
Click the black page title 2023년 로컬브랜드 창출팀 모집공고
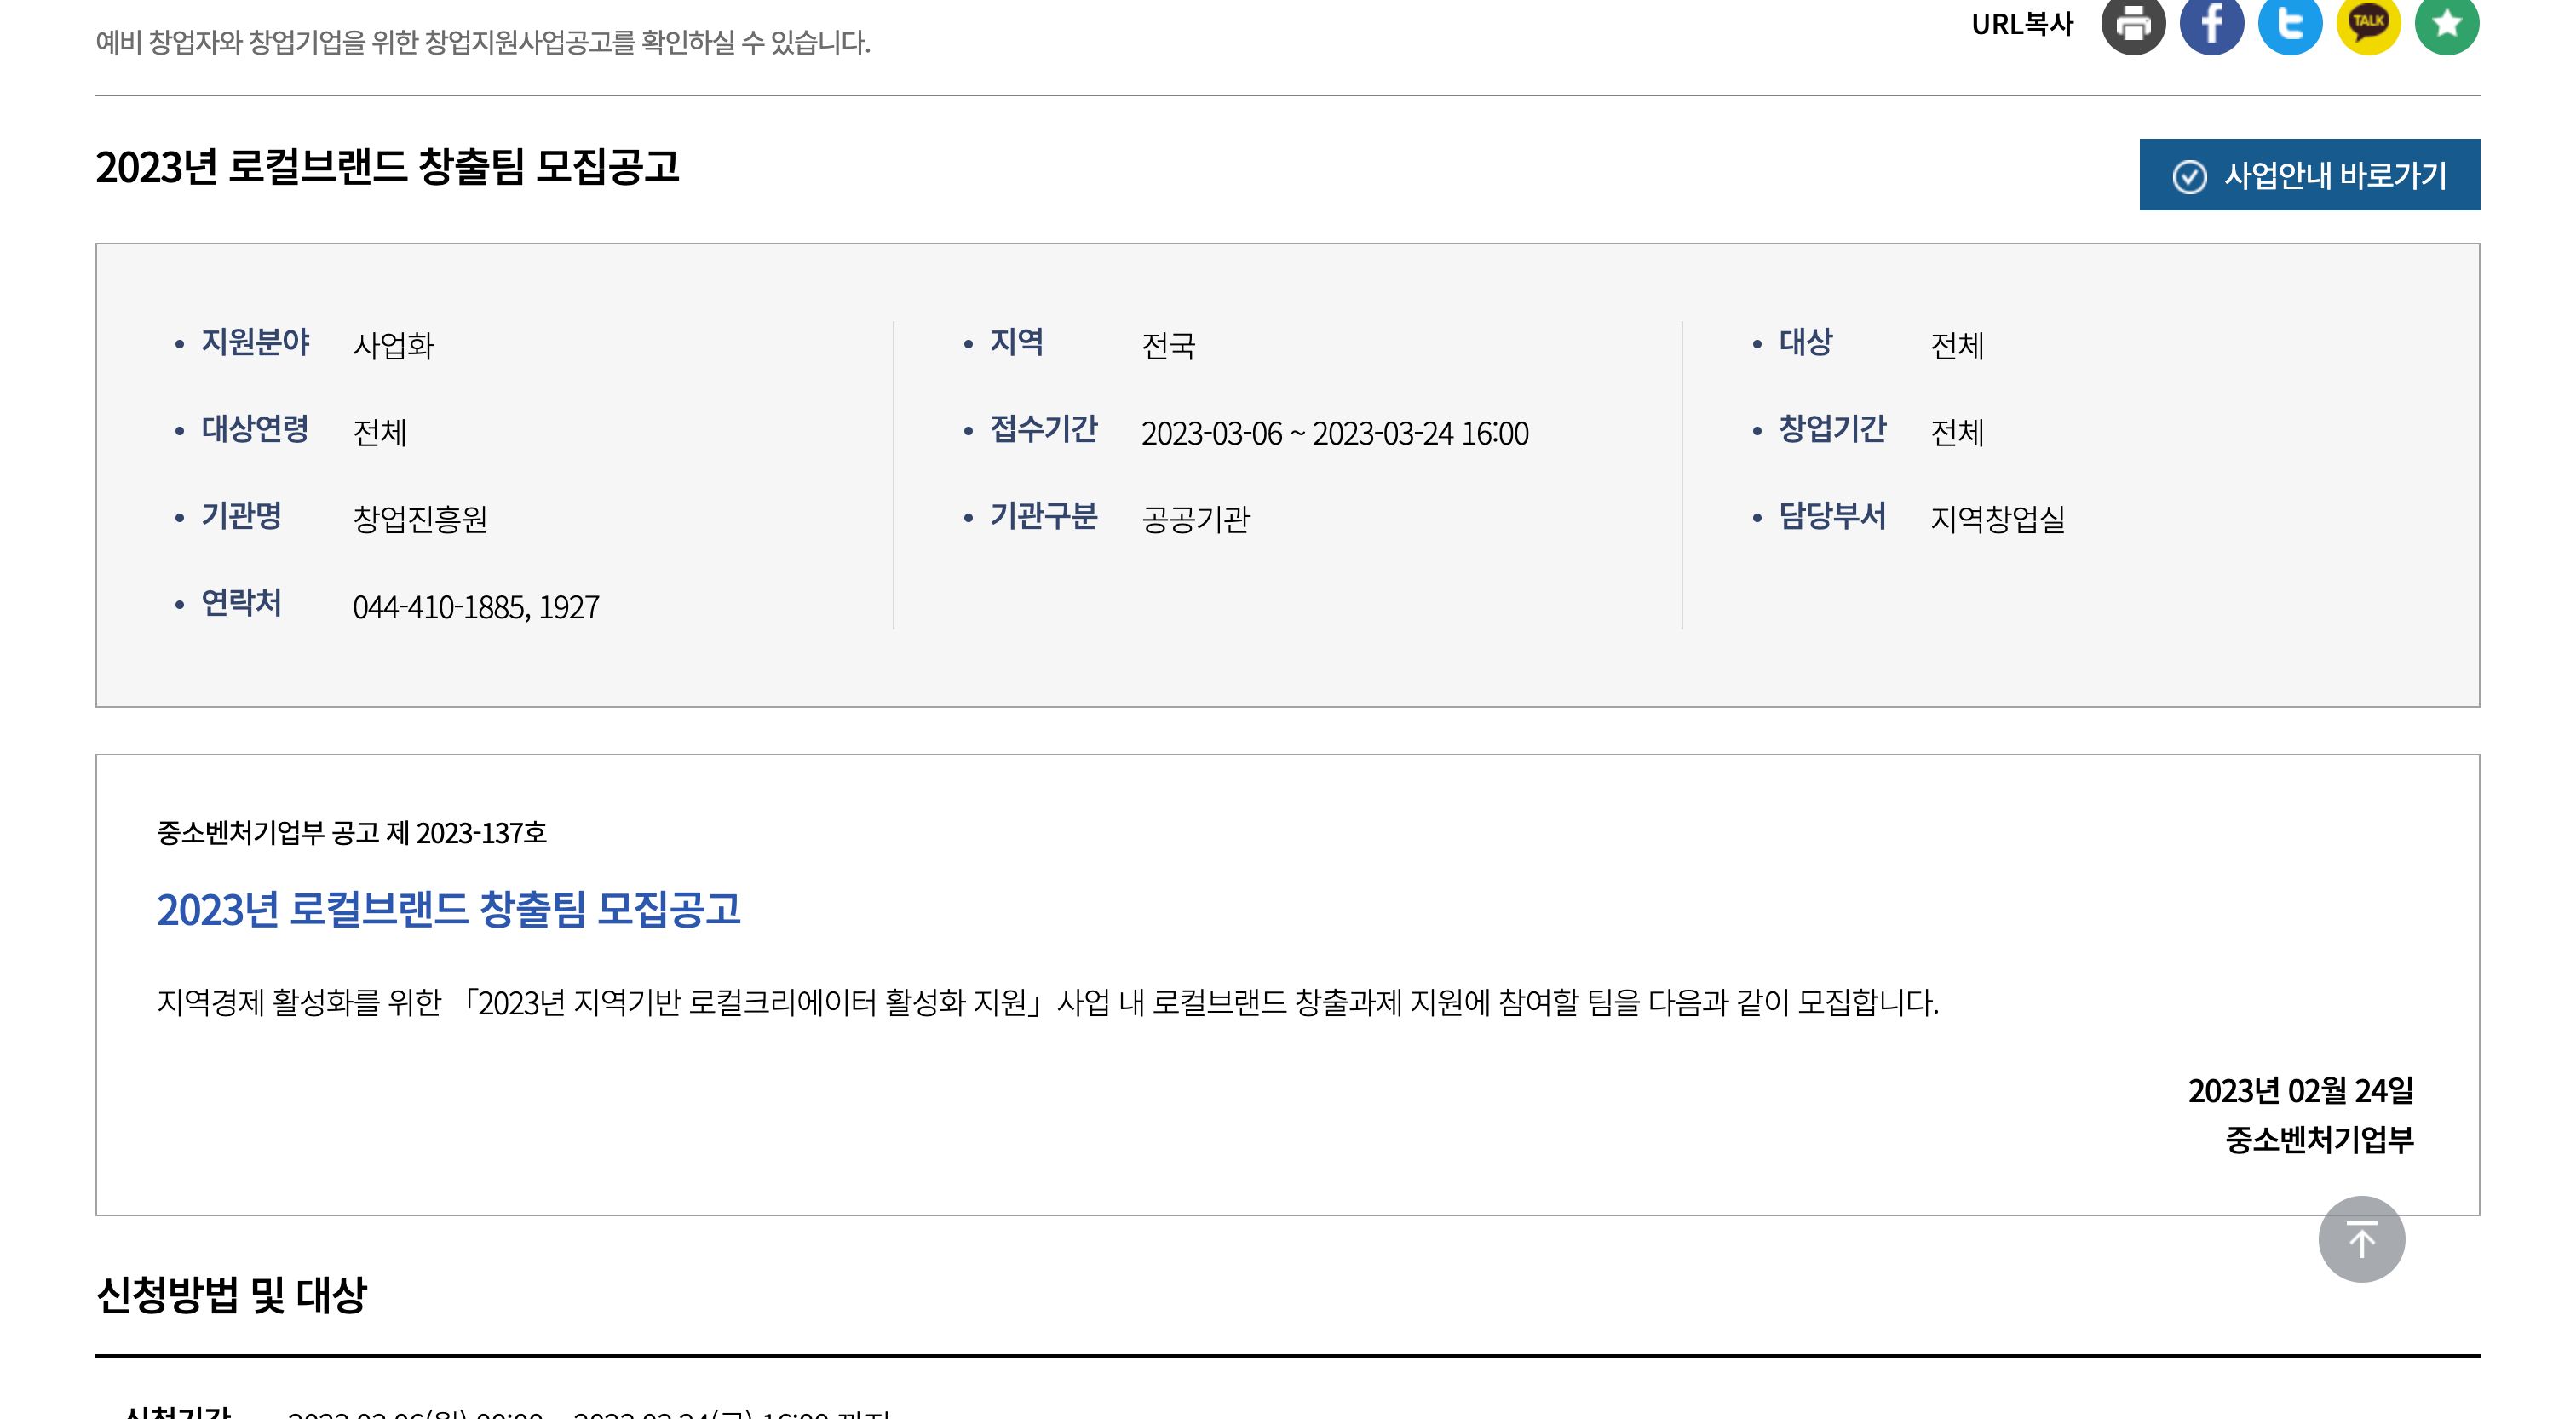[x=387, y=167]
